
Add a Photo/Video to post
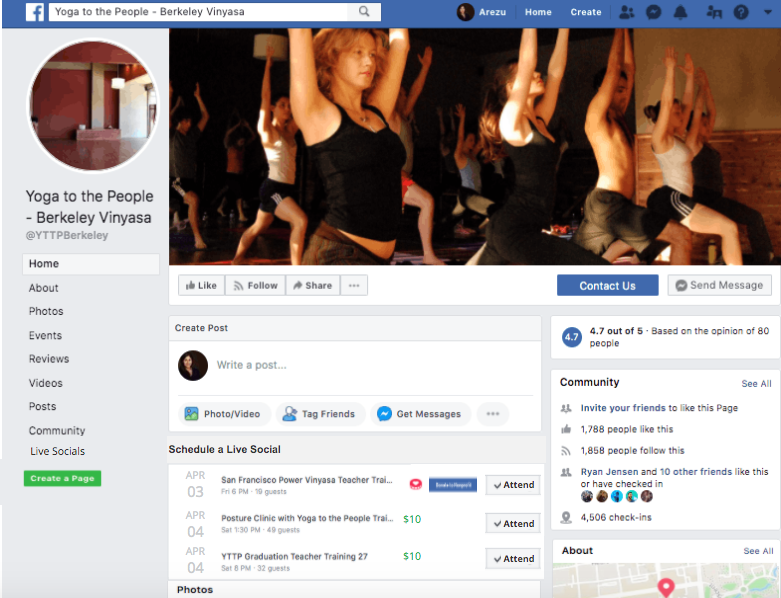(x=224, y=414)
